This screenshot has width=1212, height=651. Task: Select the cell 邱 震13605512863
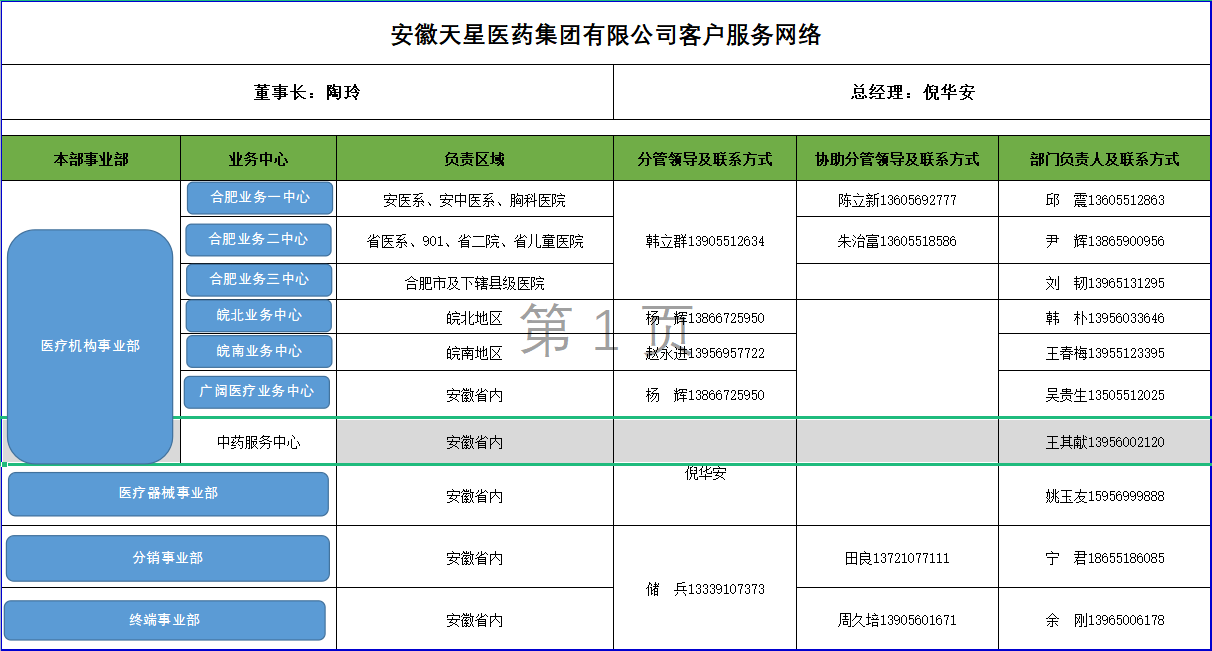(1105, 200)
